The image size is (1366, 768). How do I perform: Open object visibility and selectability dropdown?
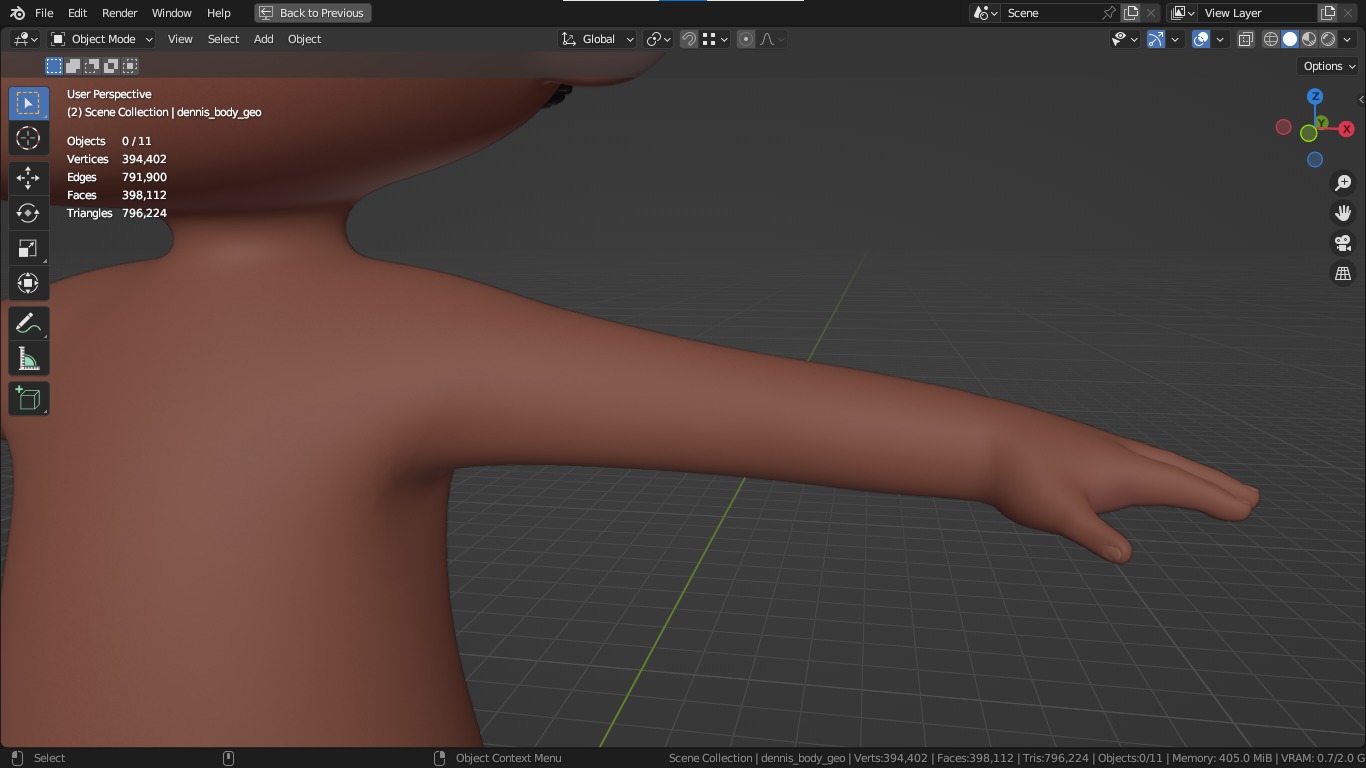click(1125, 39)
